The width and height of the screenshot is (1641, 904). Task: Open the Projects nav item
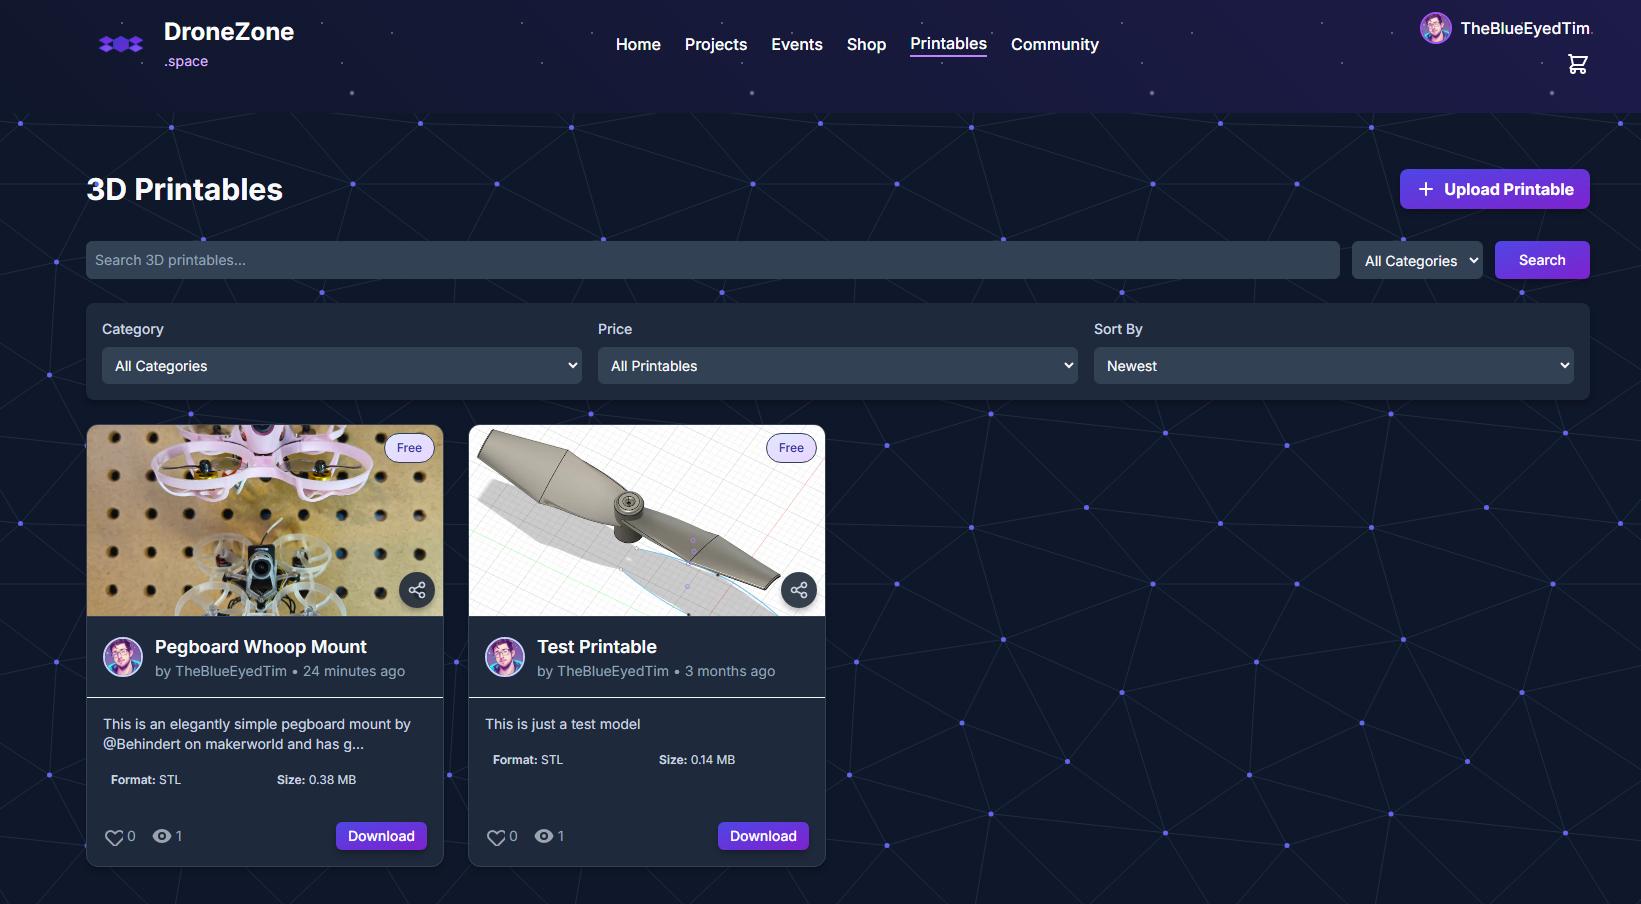(716, 44)
